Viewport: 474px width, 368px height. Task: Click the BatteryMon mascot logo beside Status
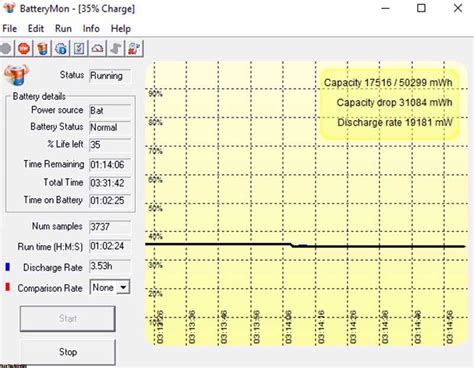17,75
